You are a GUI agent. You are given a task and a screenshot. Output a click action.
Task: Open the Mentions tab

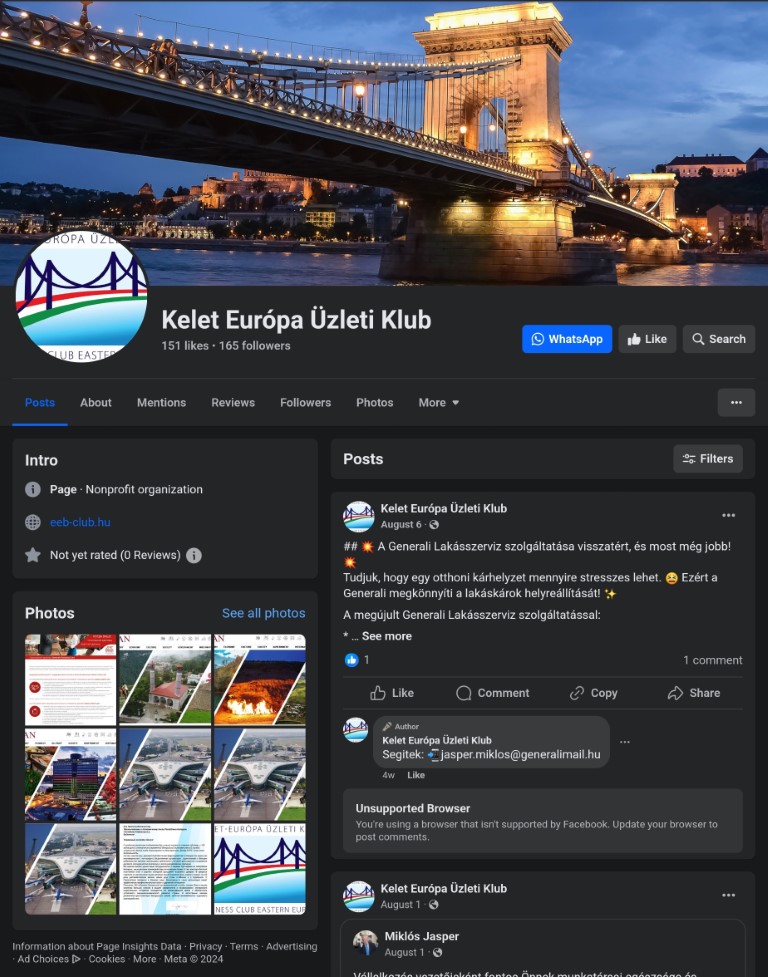(161, 403)
